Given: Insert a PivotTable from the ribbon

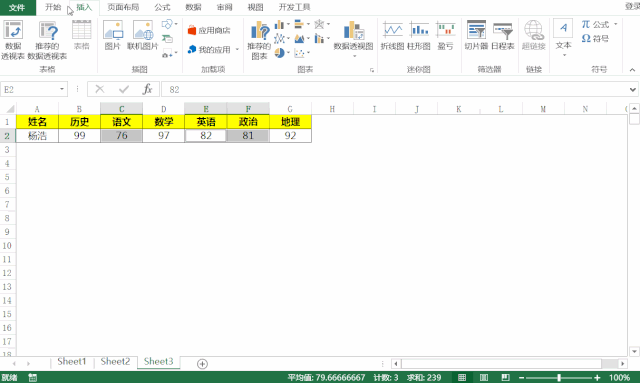Looking at the screenshot, I should (13, 40).
